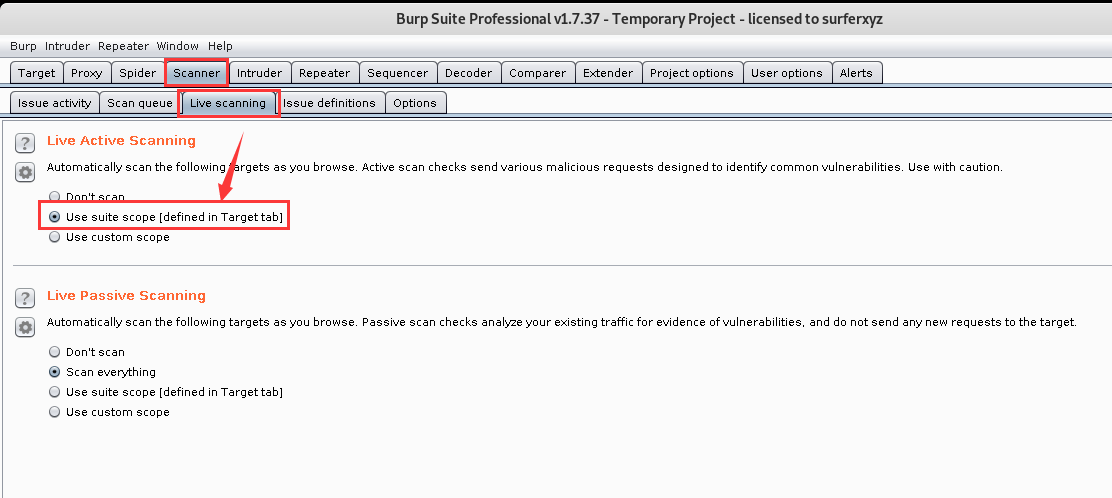Open Live Passive Scanning gear options
This screenshot has width=1112, height=498.
25,326
